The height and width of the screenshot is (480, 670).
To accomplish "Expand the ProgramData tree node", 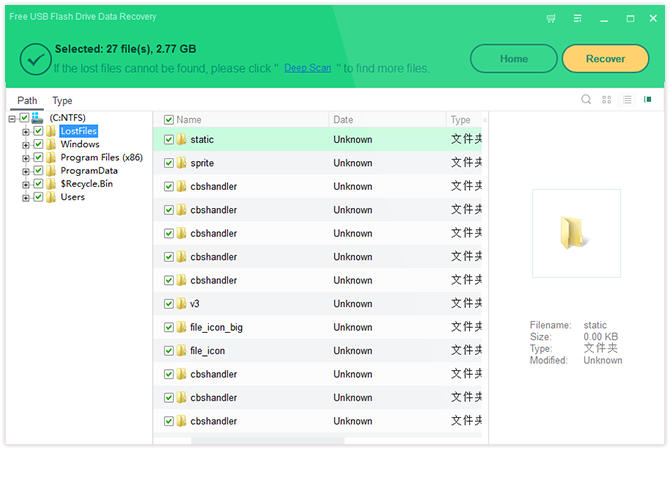I will point(26,171).
